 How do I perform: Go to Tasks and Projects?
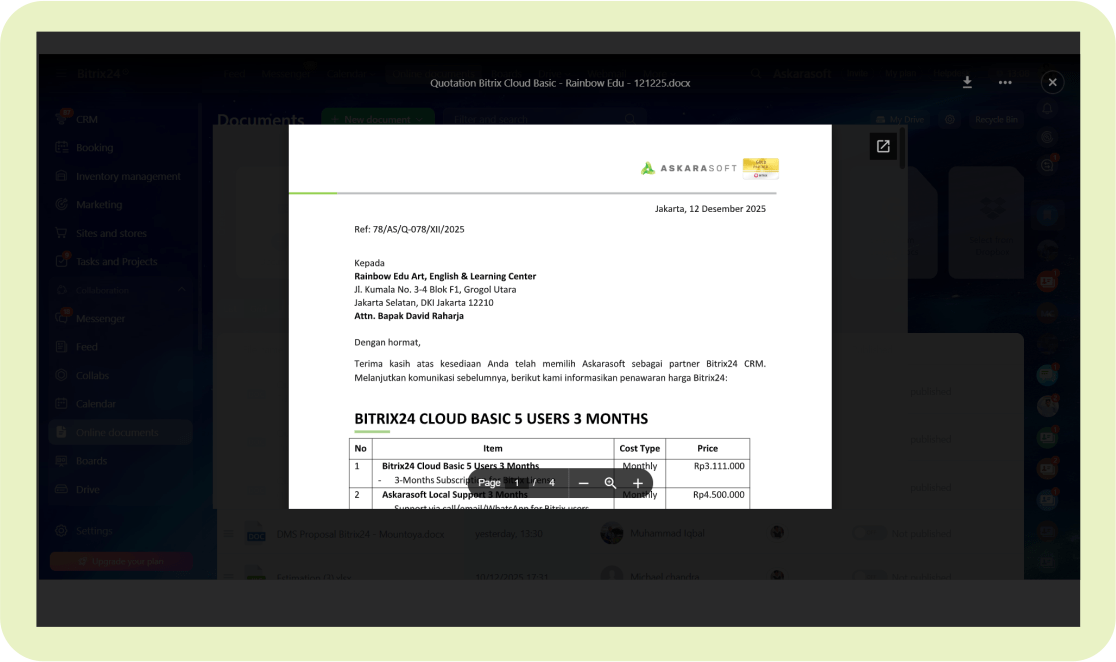click(x=116, y=262)
